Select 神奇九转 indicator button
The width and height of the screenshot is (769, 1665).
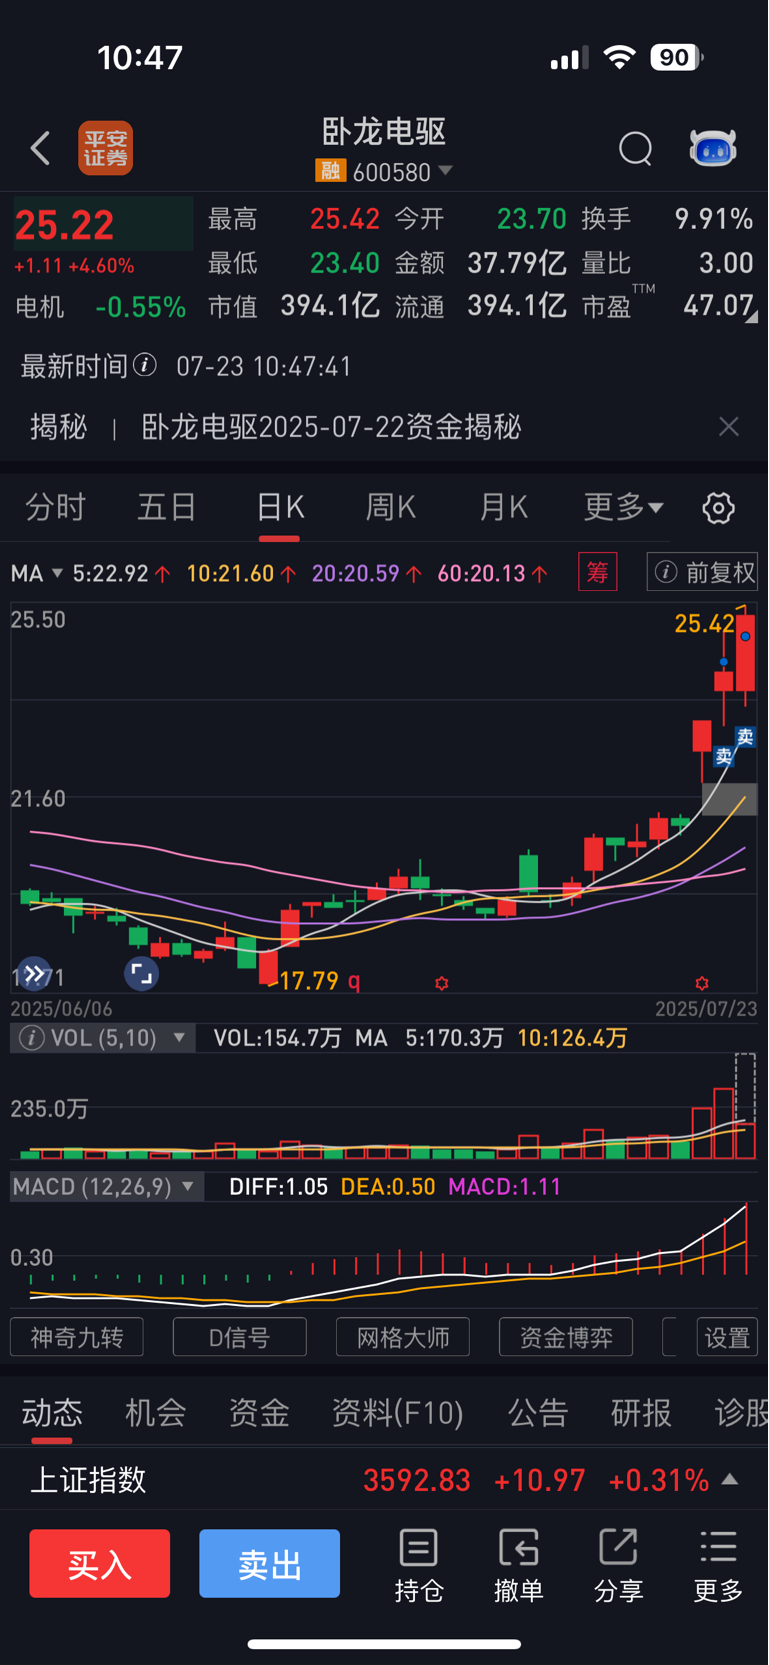pyautogui.click(x=77, y=1337)
